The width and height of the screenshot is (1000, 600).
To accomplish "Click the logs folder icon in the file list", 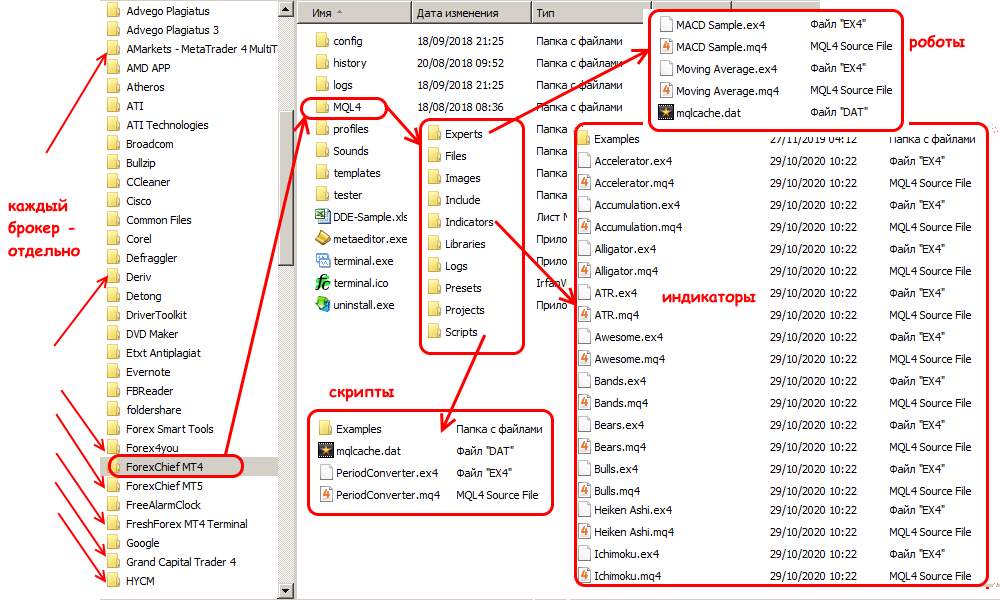I will (321, 85).
